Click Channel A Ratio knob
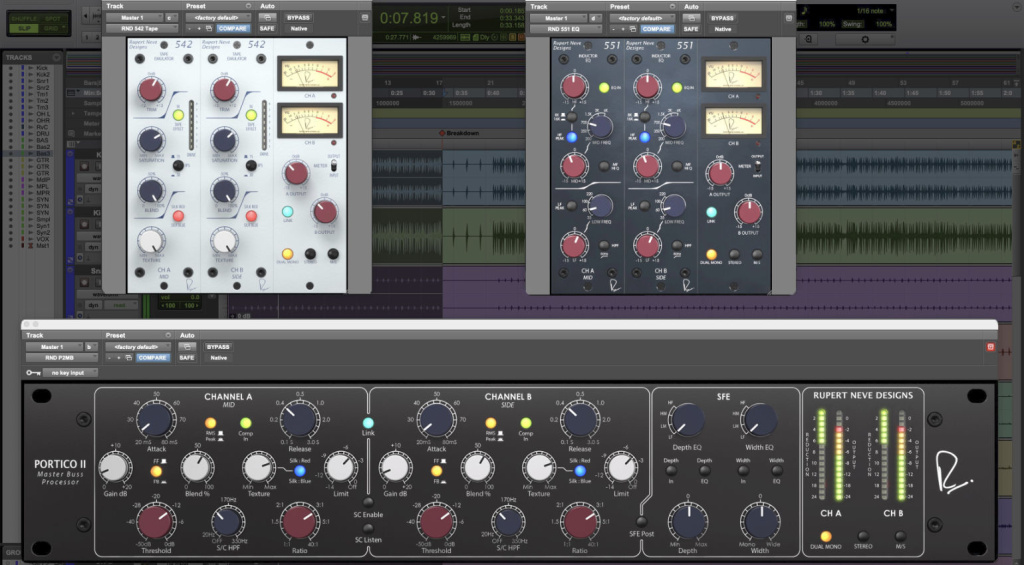This screenshot has width=1024, height=565. tap(300, 521)
